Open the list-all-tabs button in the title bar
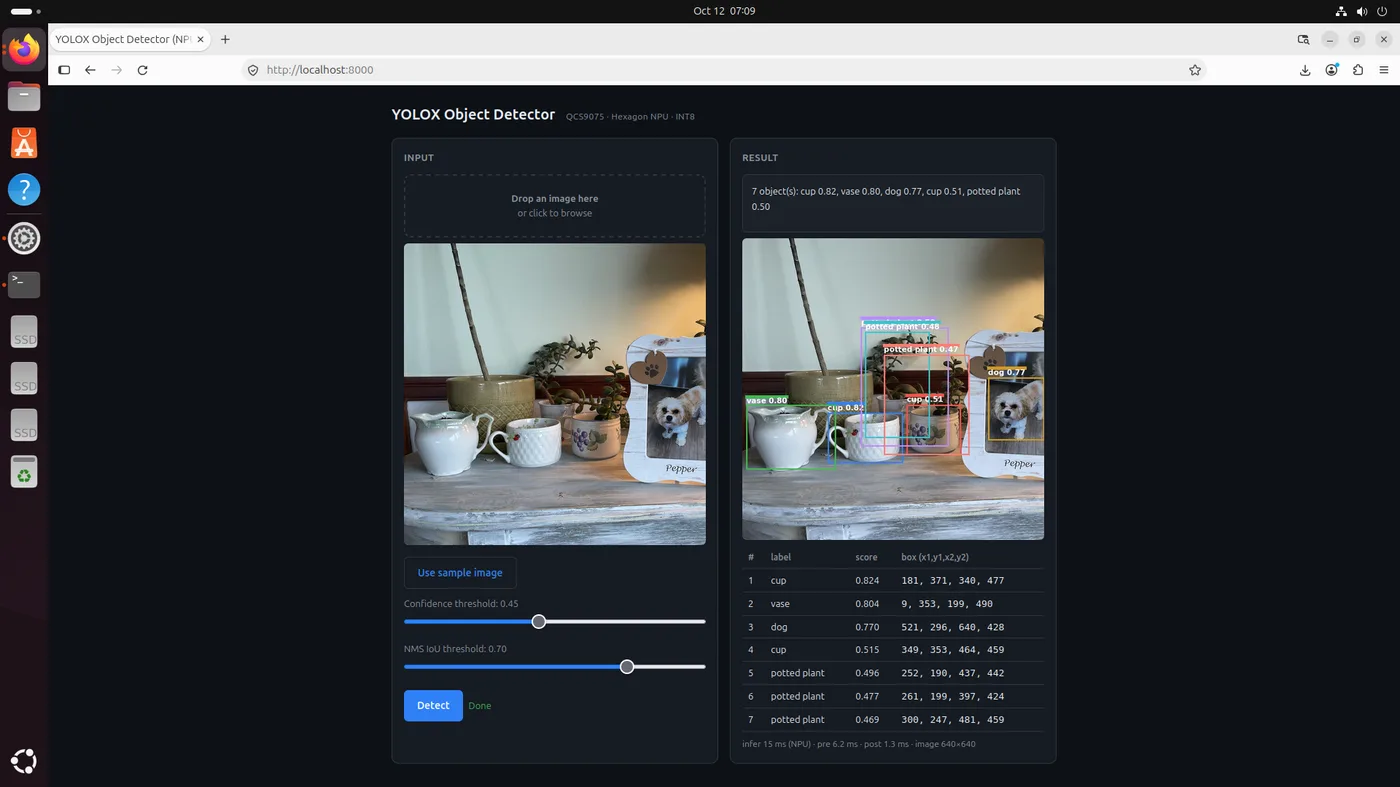Image resolution: width=1400 pixels, height=787 pixels. (x=1303, y=39)
